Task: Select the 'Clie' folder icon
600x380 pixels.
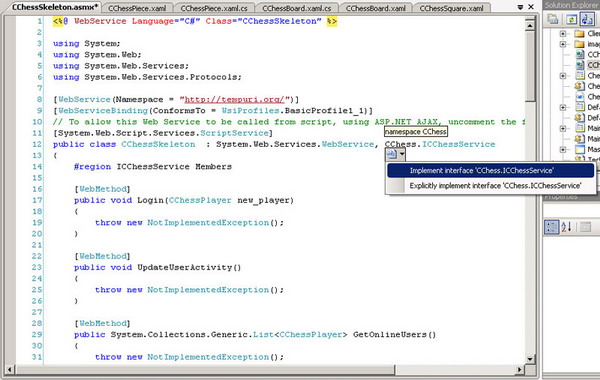Action: coord(579,34)
